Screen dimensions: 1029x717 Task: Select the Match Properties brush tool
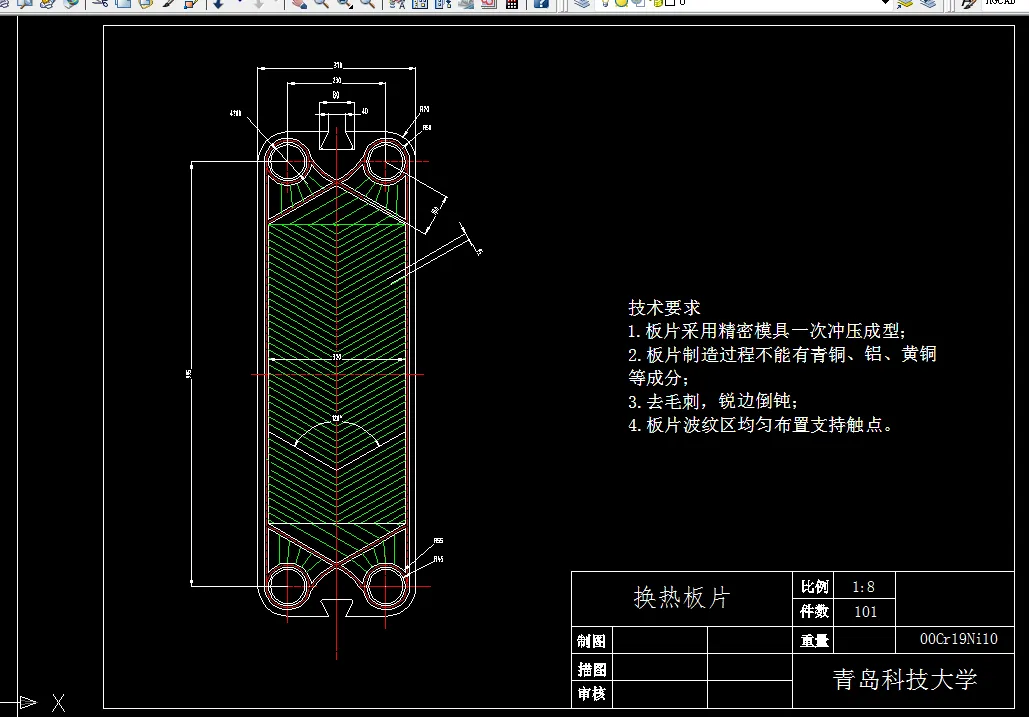[168, 3]
